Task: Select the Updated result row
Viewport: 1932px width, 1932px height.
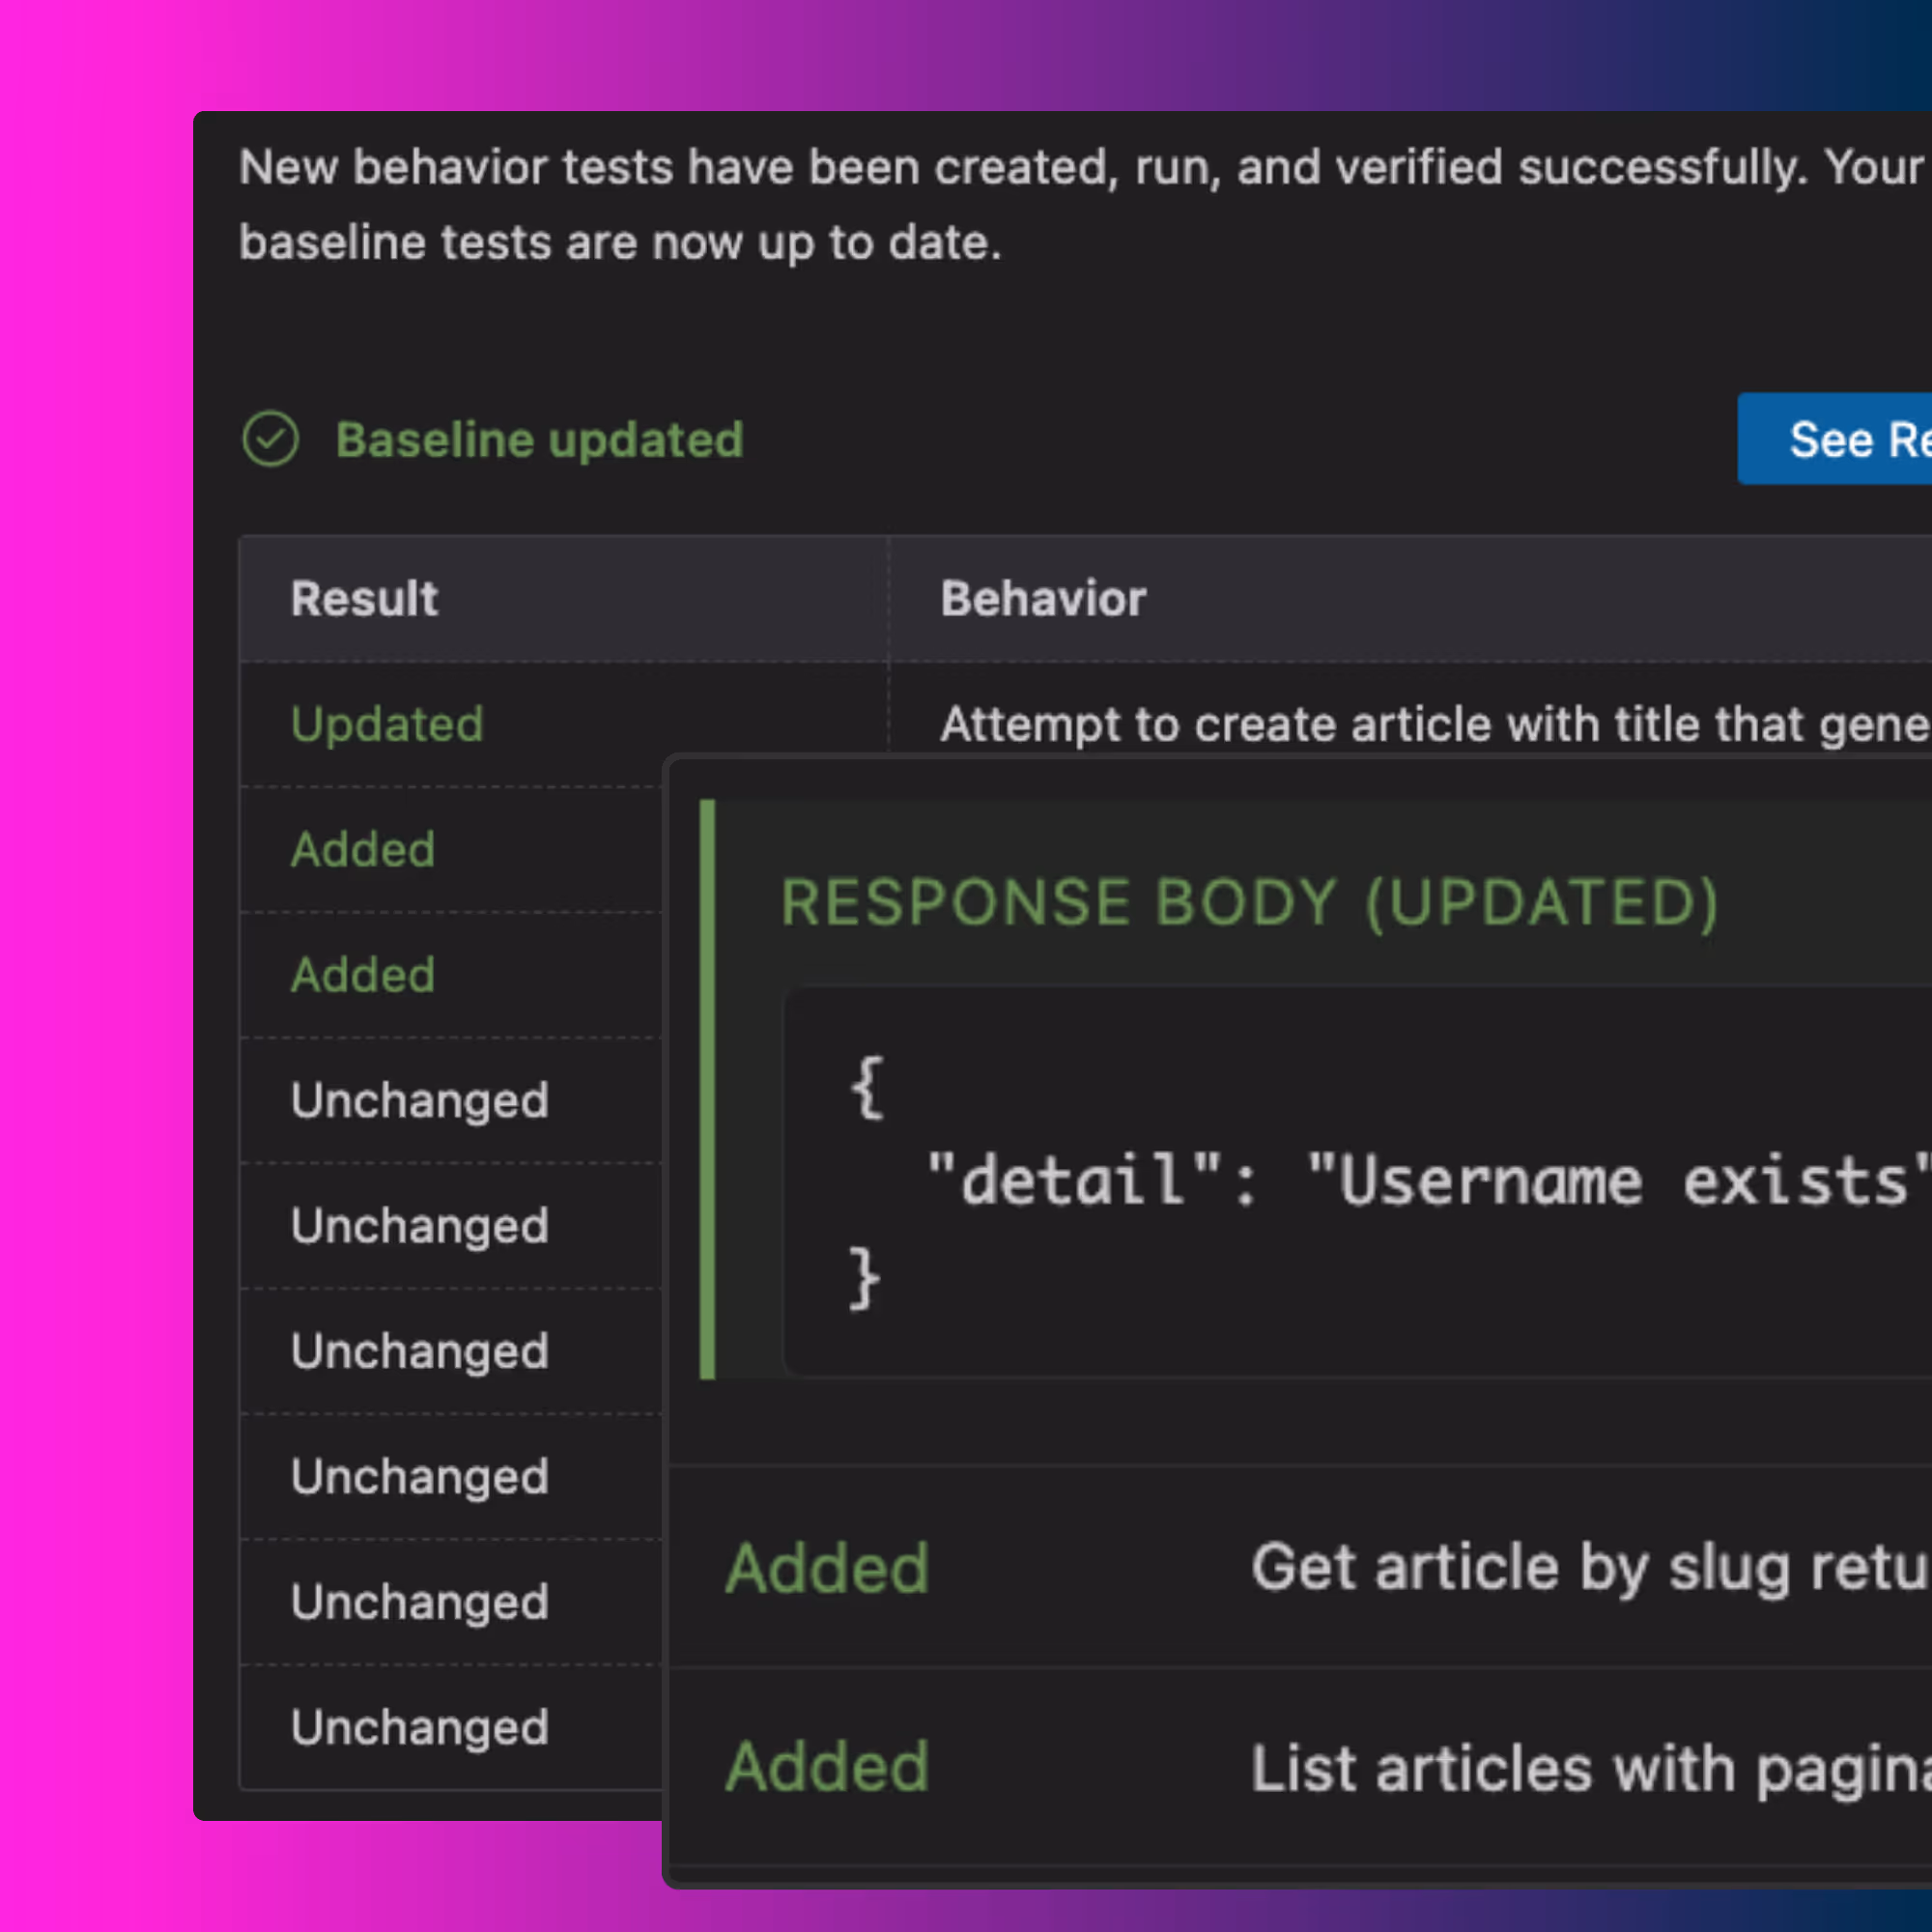Action: [387, 724]
